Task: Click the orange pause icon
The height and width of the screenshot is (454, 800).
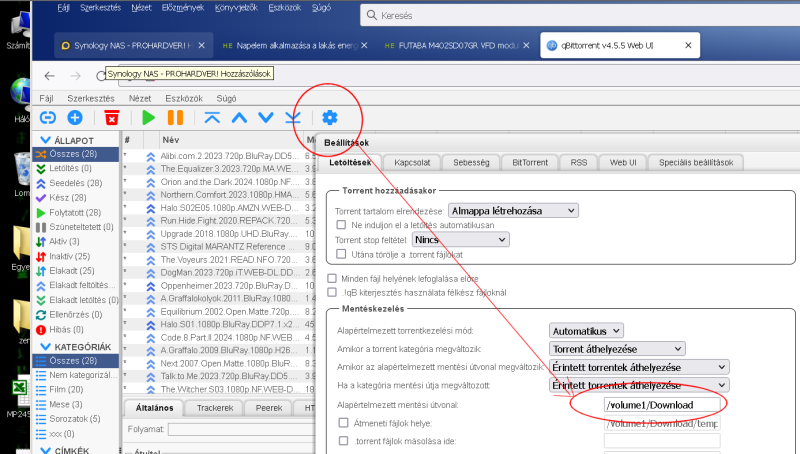Action: tap(176, 118)
